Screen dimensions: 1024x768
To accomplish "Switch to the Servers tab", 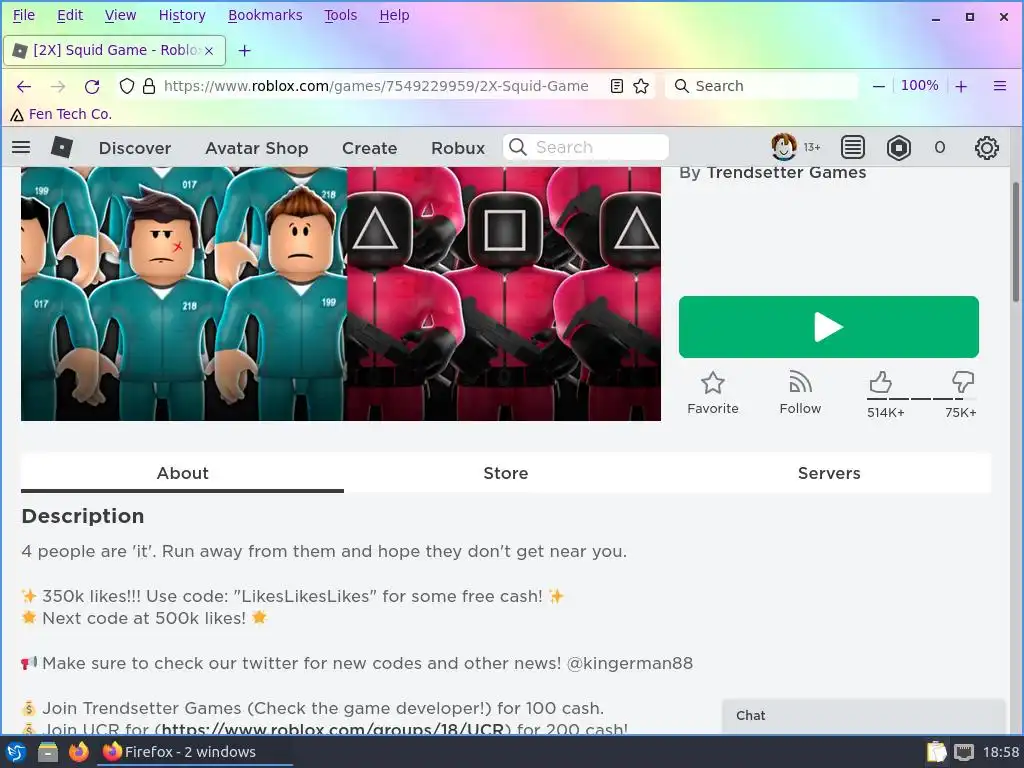I will pos(829,473).
